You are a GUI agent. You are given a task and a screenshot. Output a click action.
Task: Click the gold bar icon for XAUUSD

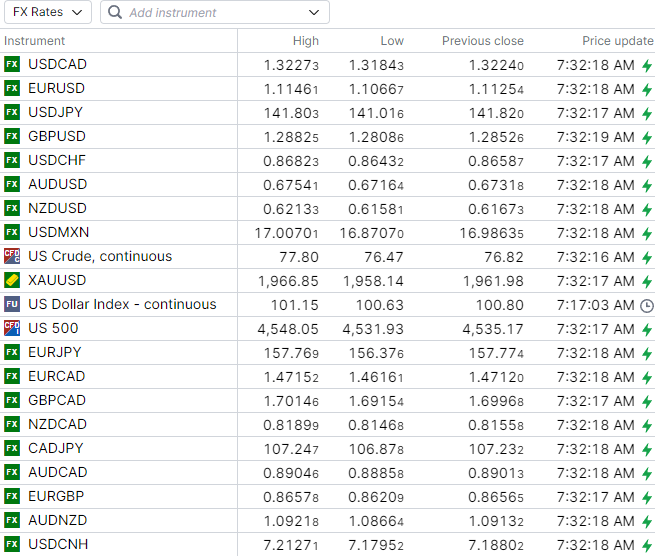(x=12, y=280)
